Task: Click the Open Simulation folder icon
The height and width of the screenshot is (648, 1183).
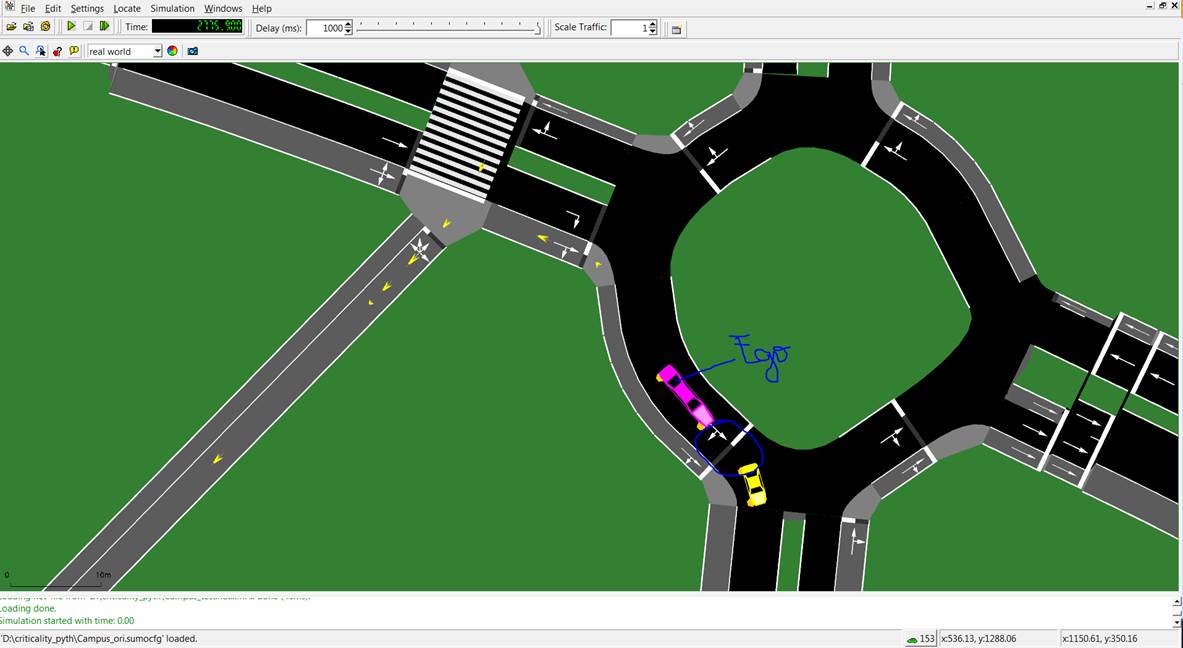Action: click(11, 27)
